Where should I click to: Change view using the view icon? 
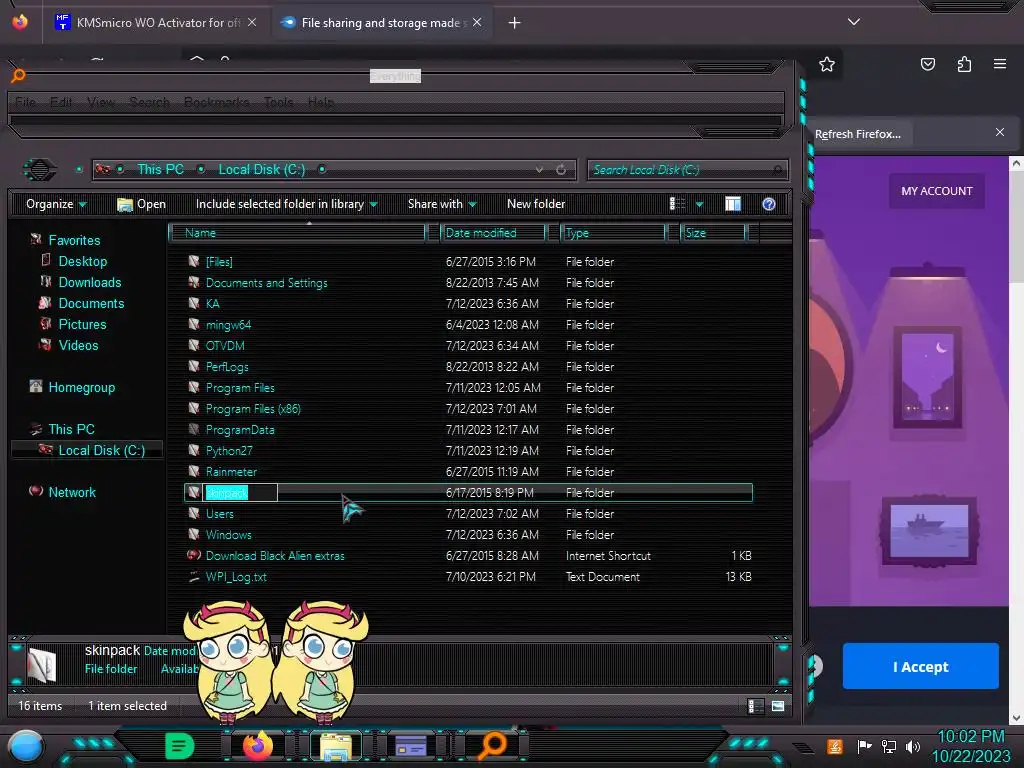click(677, 204)
